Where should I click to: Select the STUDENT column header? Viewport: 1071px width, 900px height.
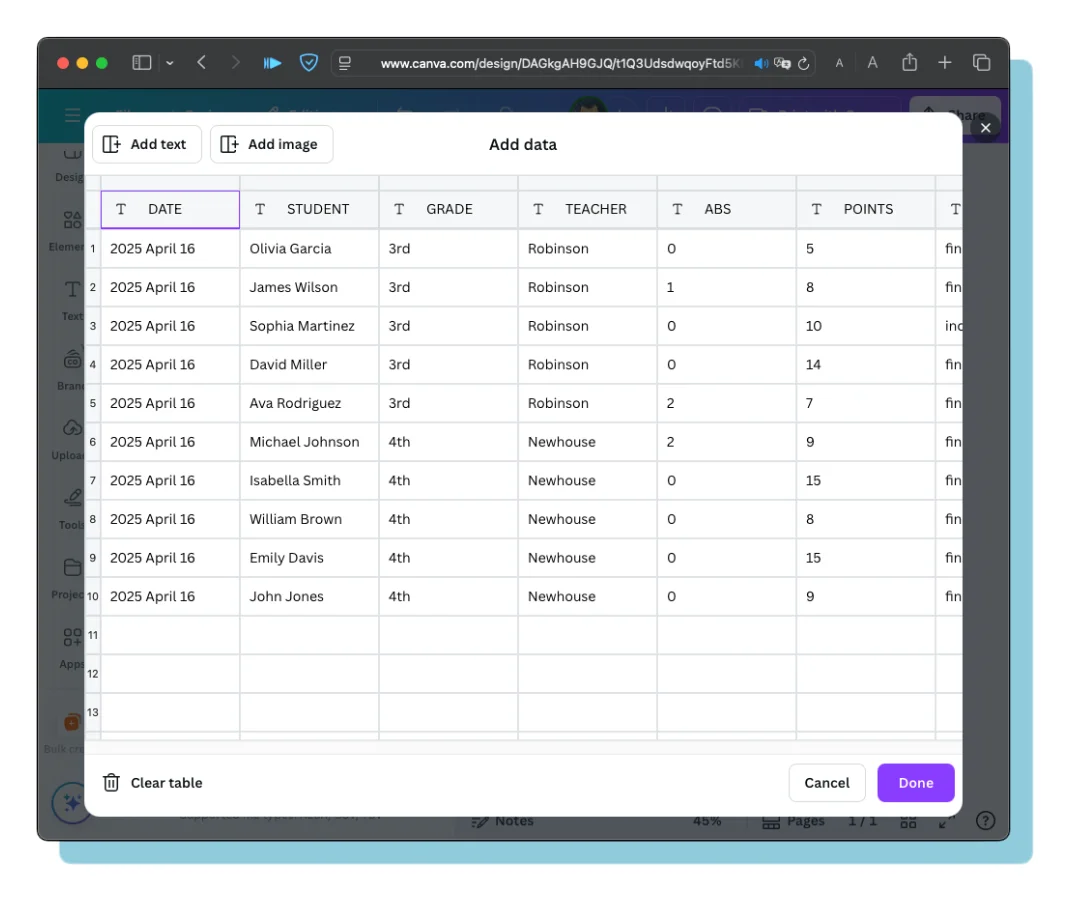coord(309,209)
